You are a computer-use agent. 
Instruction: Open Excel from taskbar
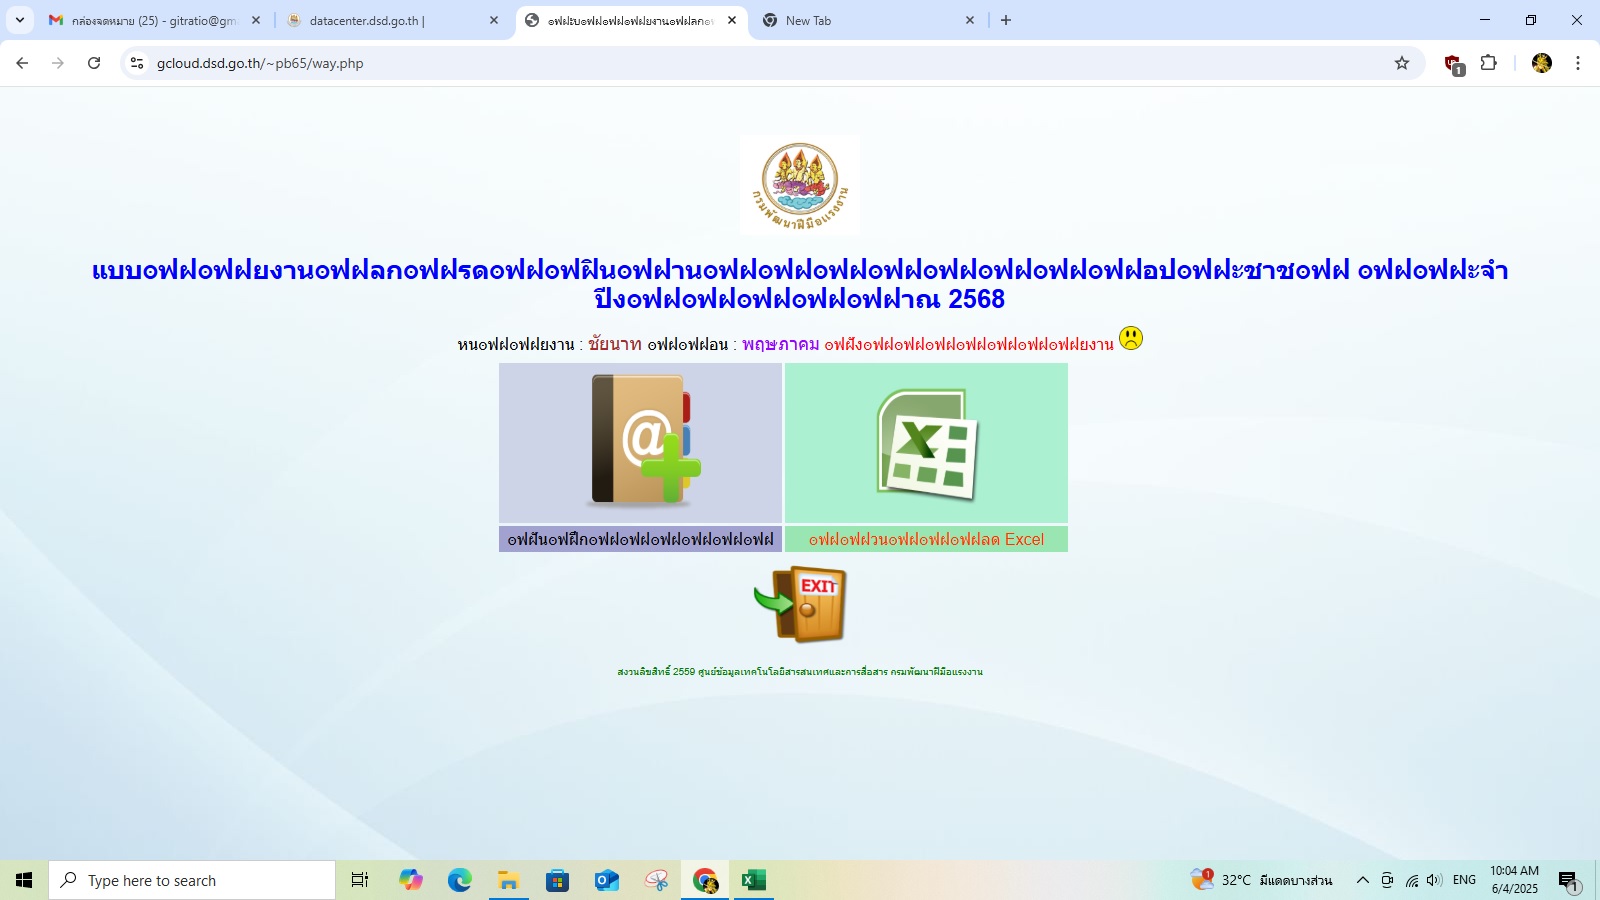[754, 880]
